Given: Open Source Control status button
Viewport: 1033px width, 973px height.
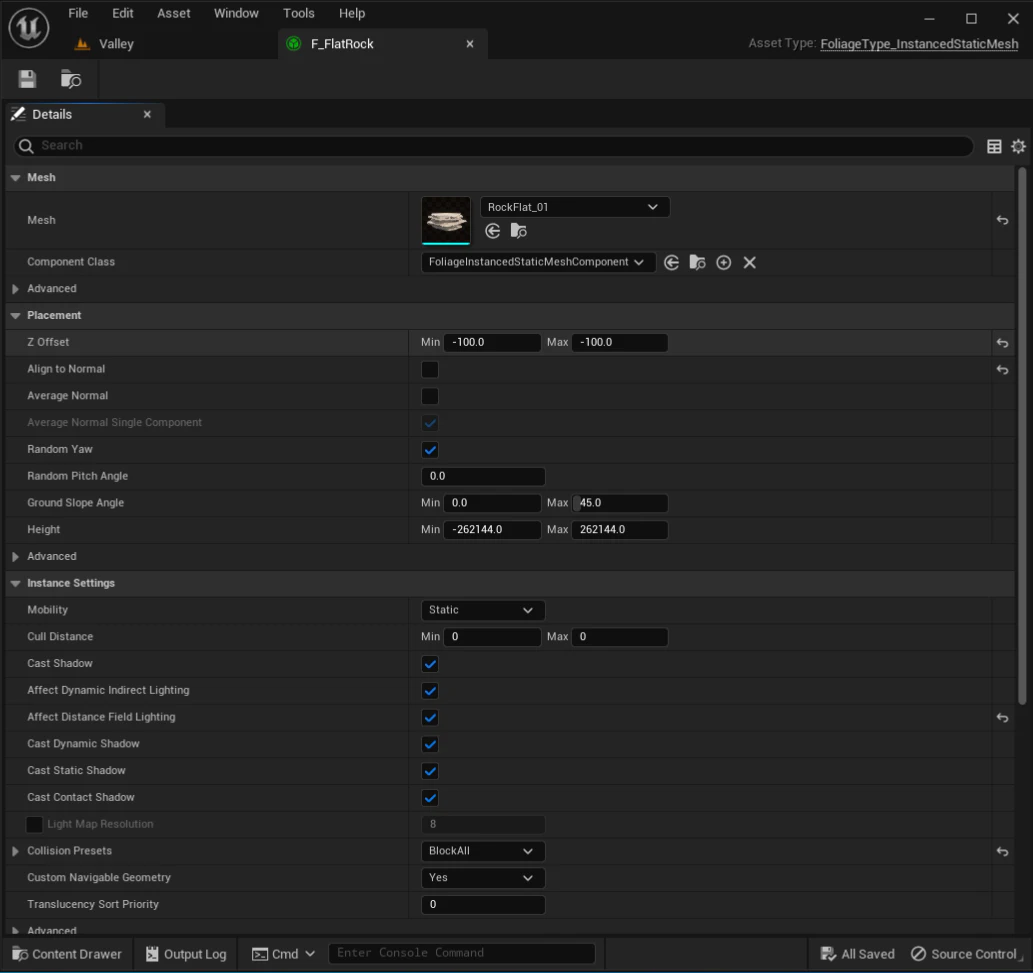Looking at the screenshot, I should pos(964,954).
